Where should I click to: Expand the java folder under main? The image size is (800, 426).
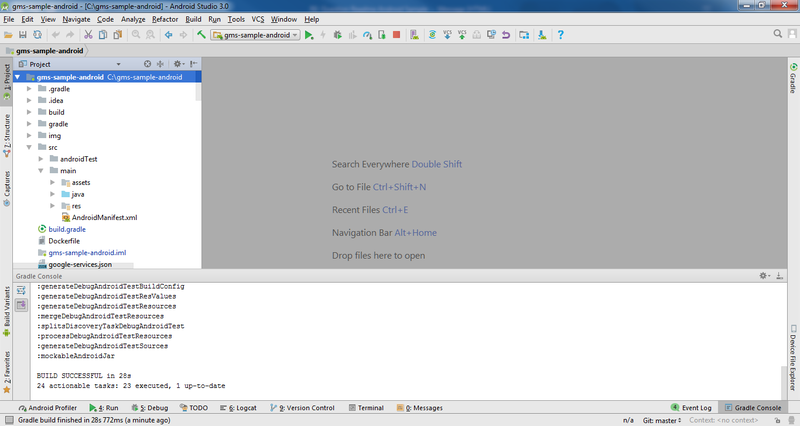click(x=53, y=194)
